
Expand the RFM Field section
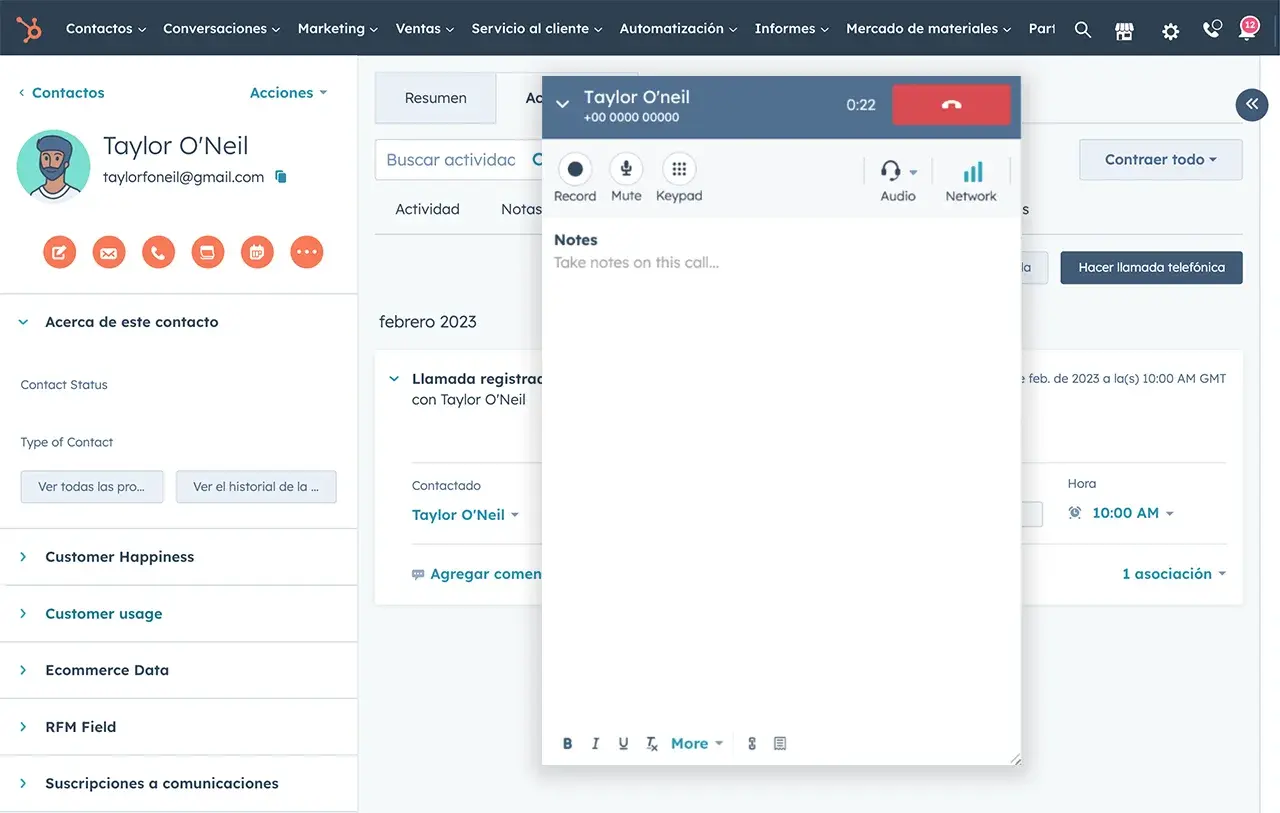(x=24, y=727)
